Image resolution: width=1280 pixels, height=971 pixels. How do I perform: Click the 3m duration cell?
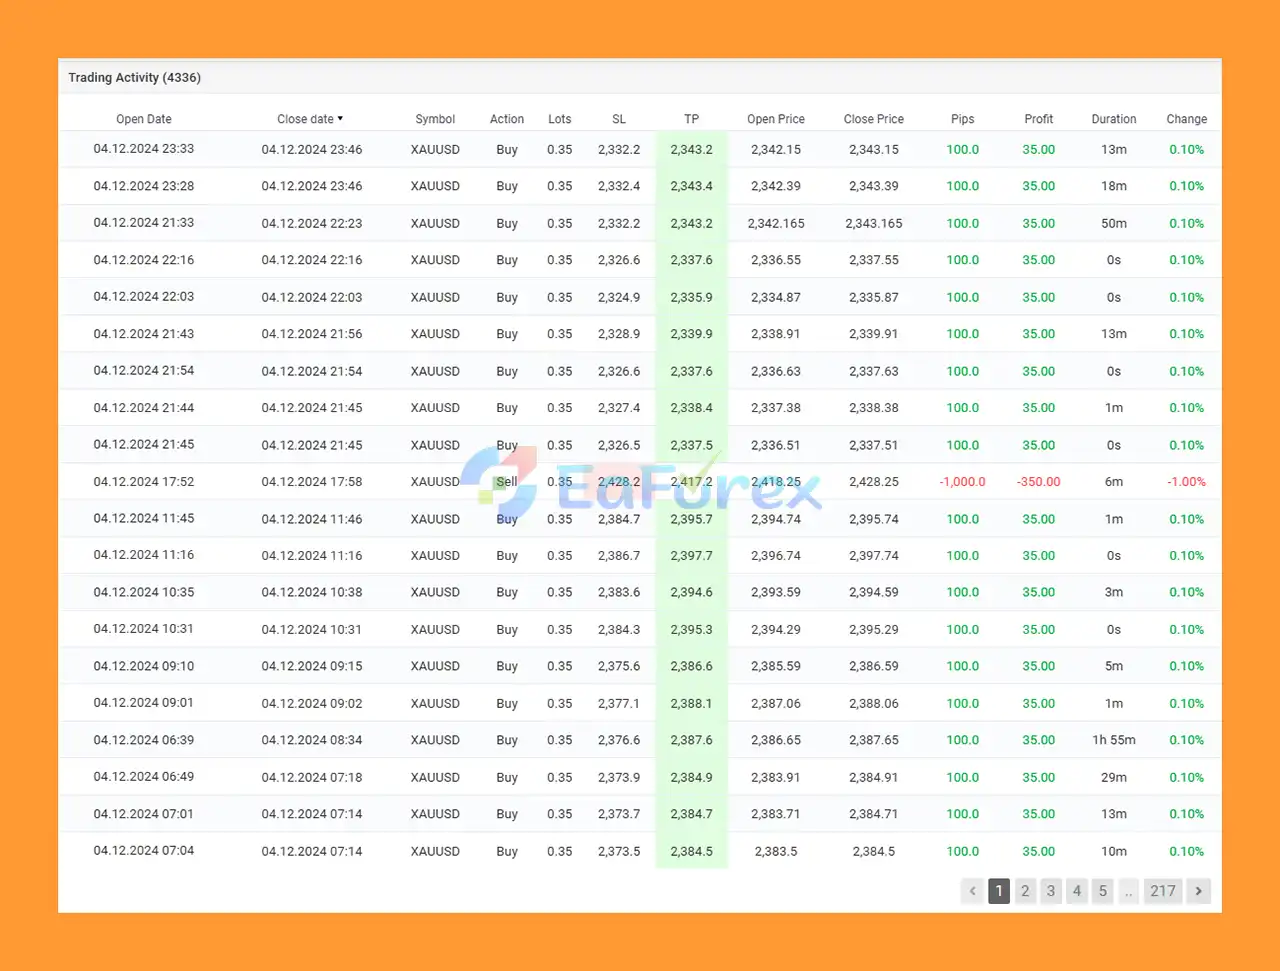[1114, 592]
